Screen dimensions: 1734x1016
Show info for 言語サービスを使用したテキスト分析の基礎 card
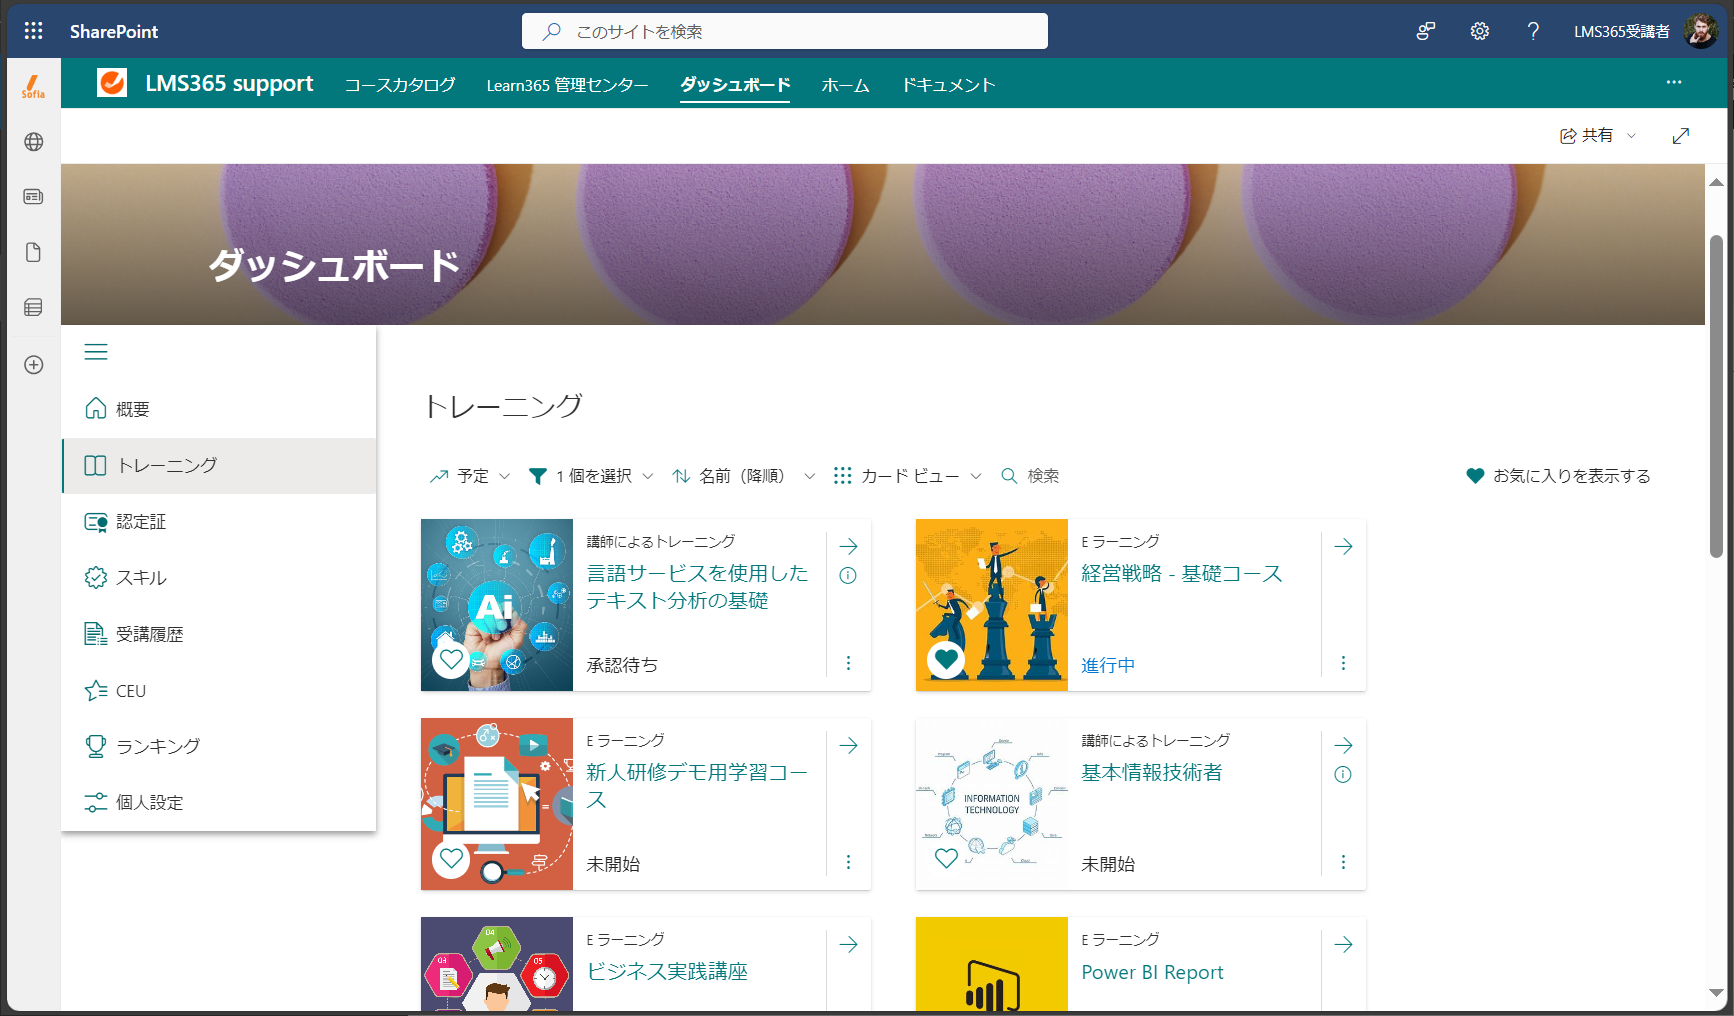click(848, 575)
